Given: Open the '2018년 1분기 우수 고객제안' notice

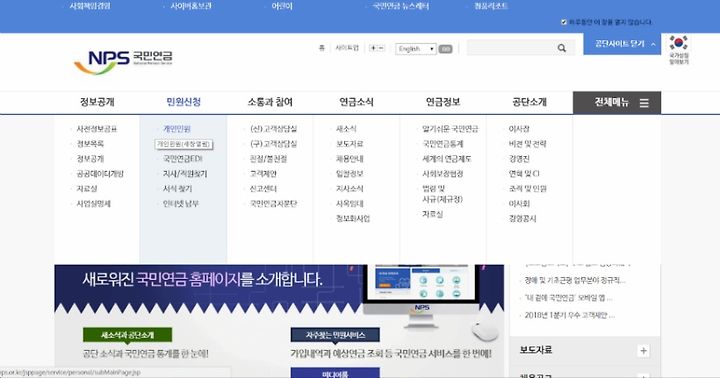Looking at the screenshot, I should 569,315.
